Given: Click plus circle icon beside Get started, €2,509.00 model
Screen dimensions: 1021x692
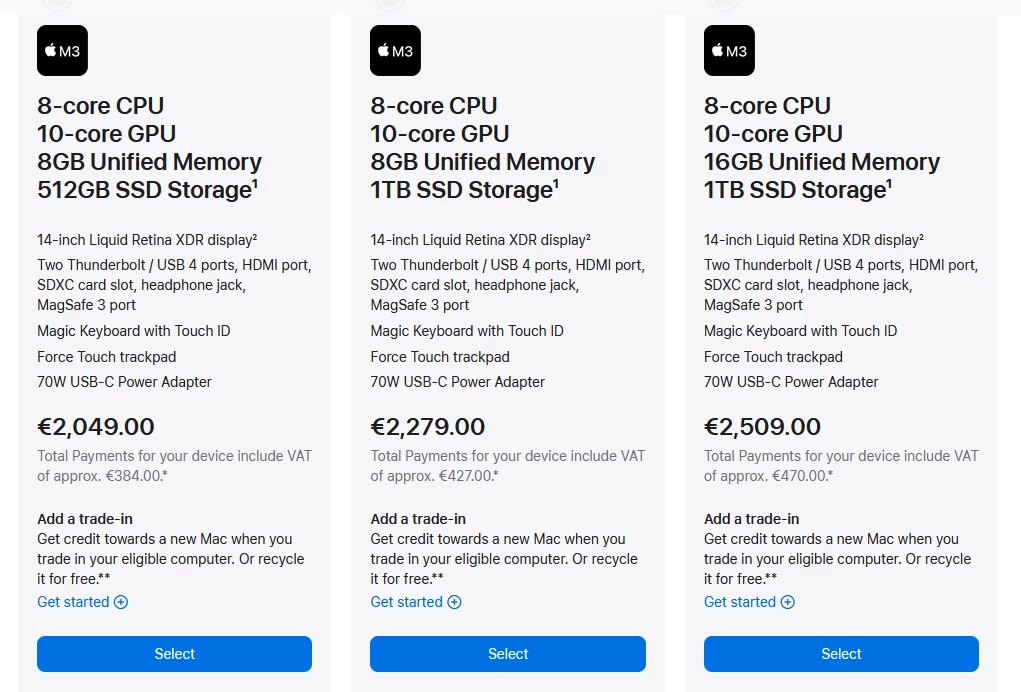Looking at the screenshot, I should click(x=788, y=602).
